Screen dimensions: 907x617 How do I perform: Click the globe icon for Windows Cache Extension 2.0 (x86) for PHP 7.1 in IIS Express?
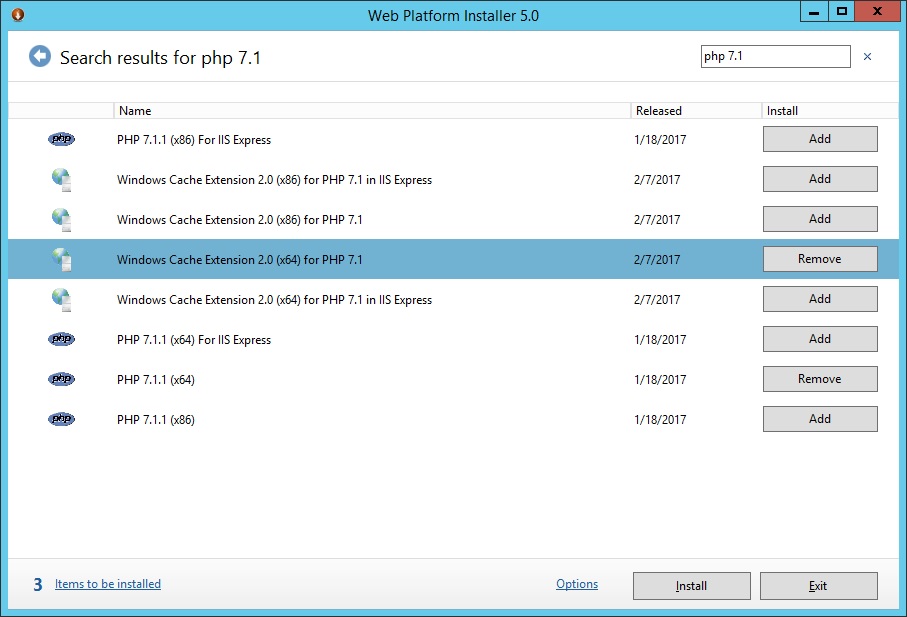click(61, 180)
